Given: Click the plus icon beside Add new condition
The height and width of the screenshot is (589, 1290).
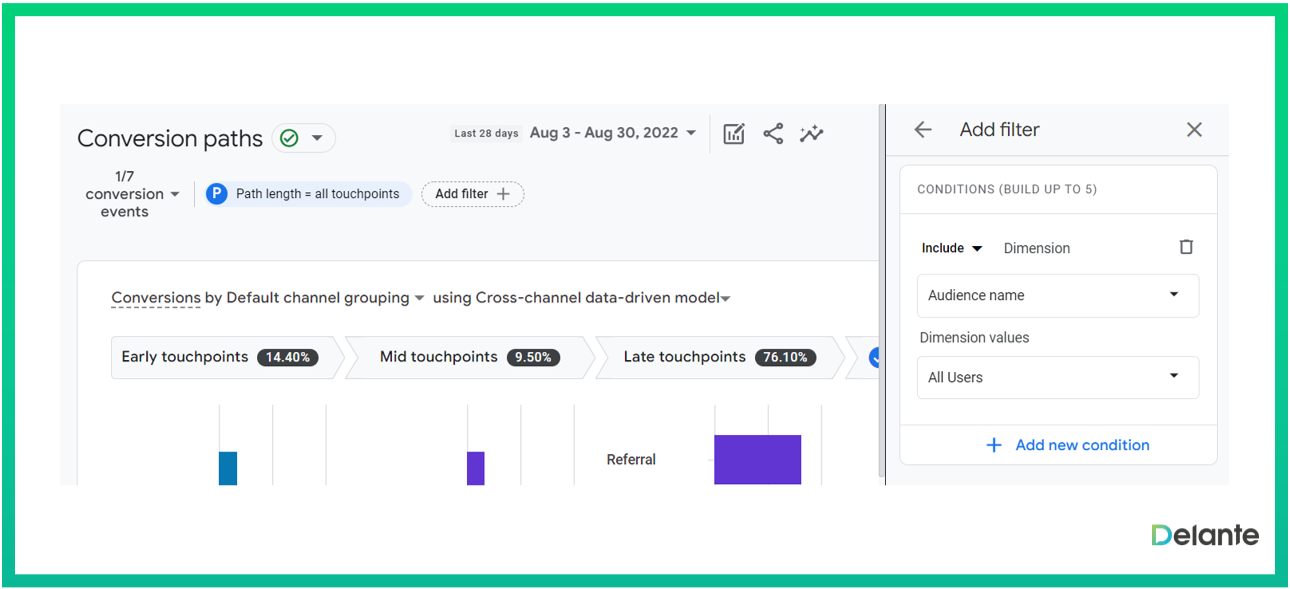Looking at the screenshot, I should 994,445.
